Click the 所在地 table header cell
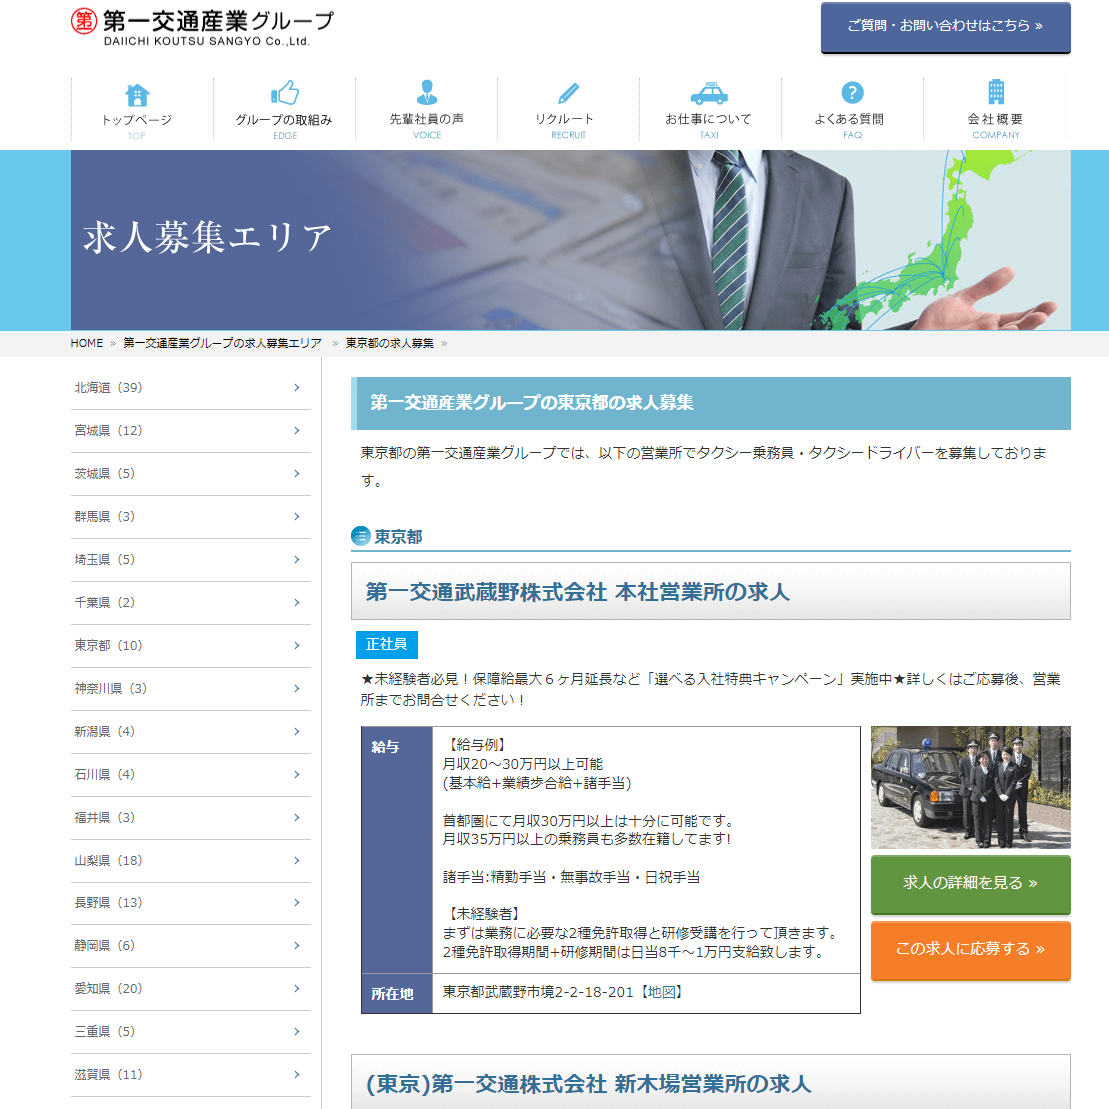 click(397, 994)
